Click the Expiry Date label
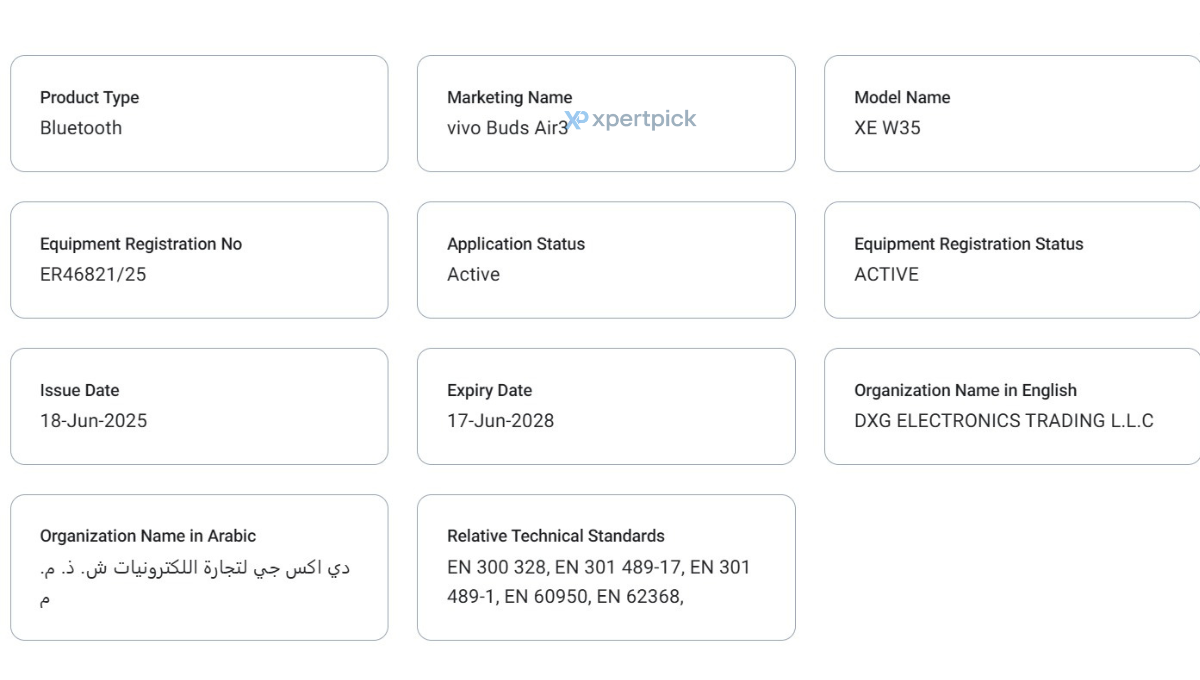 pos(489,390)
